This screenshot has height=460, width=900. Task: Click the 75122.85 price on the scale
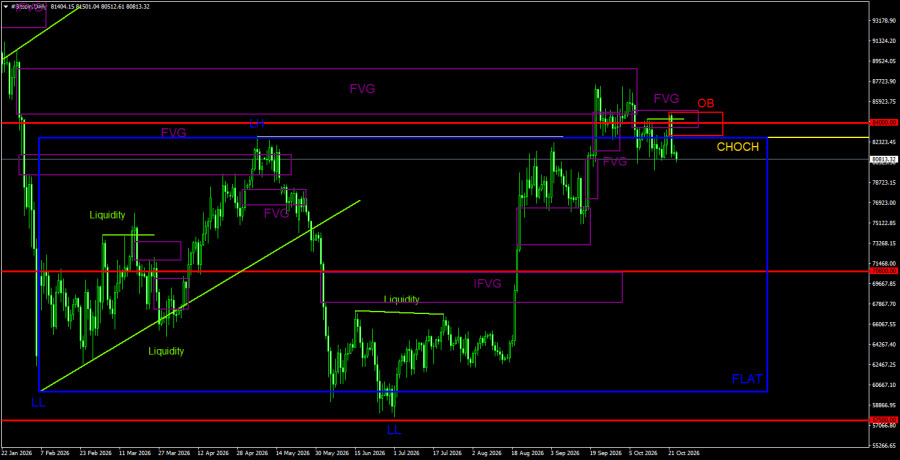(x=883, y=223)
